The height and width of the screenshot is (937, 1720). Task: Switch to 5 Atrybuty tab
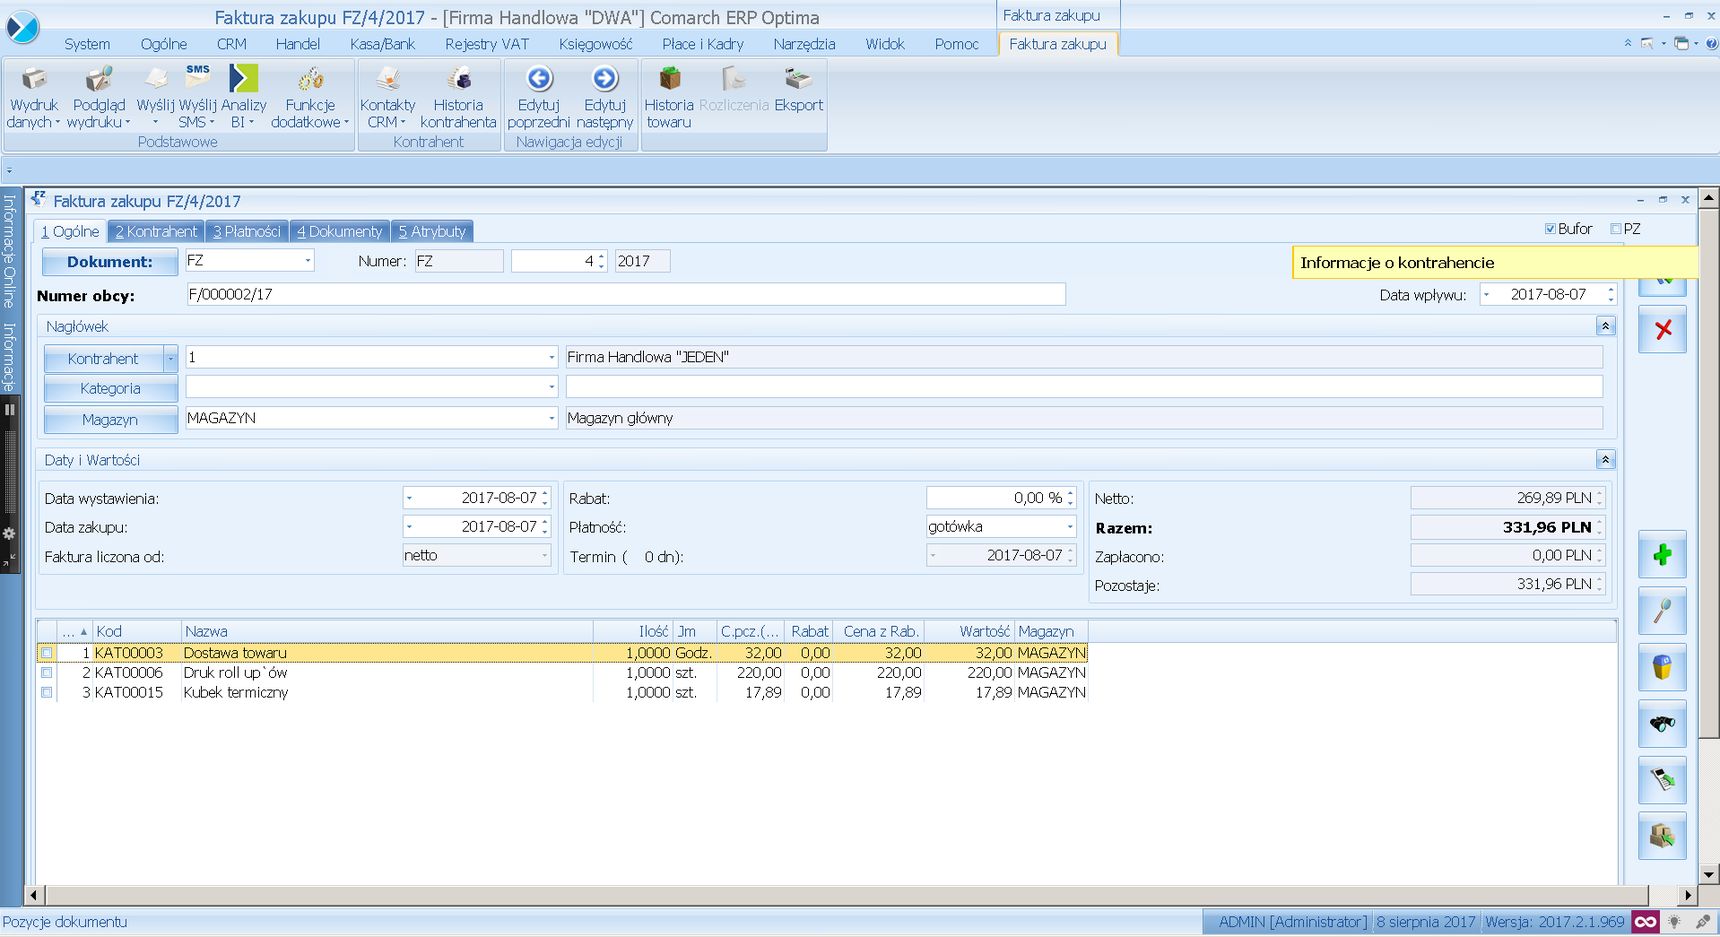pyautogui.click(x=432, y=231)
